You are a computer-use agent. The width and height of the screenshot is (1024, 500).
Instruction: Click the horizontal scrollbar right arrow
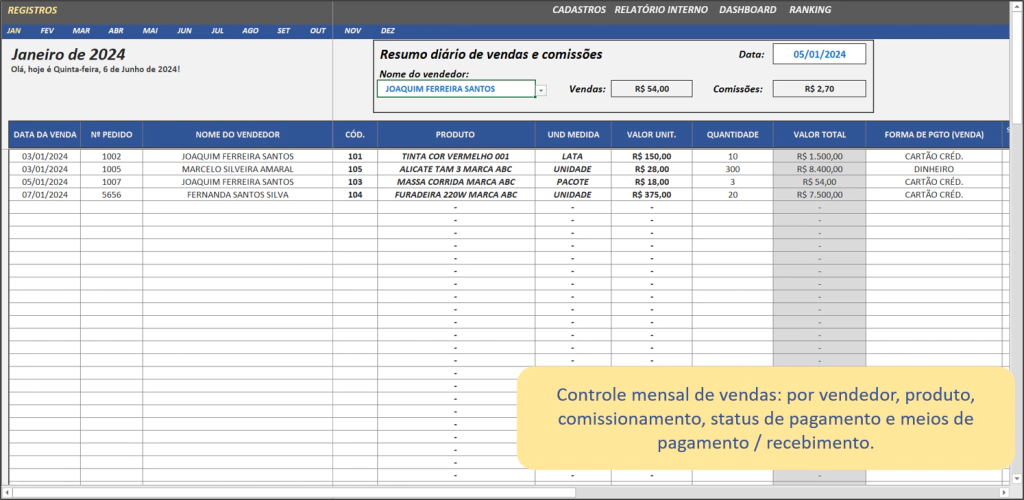1004,492
